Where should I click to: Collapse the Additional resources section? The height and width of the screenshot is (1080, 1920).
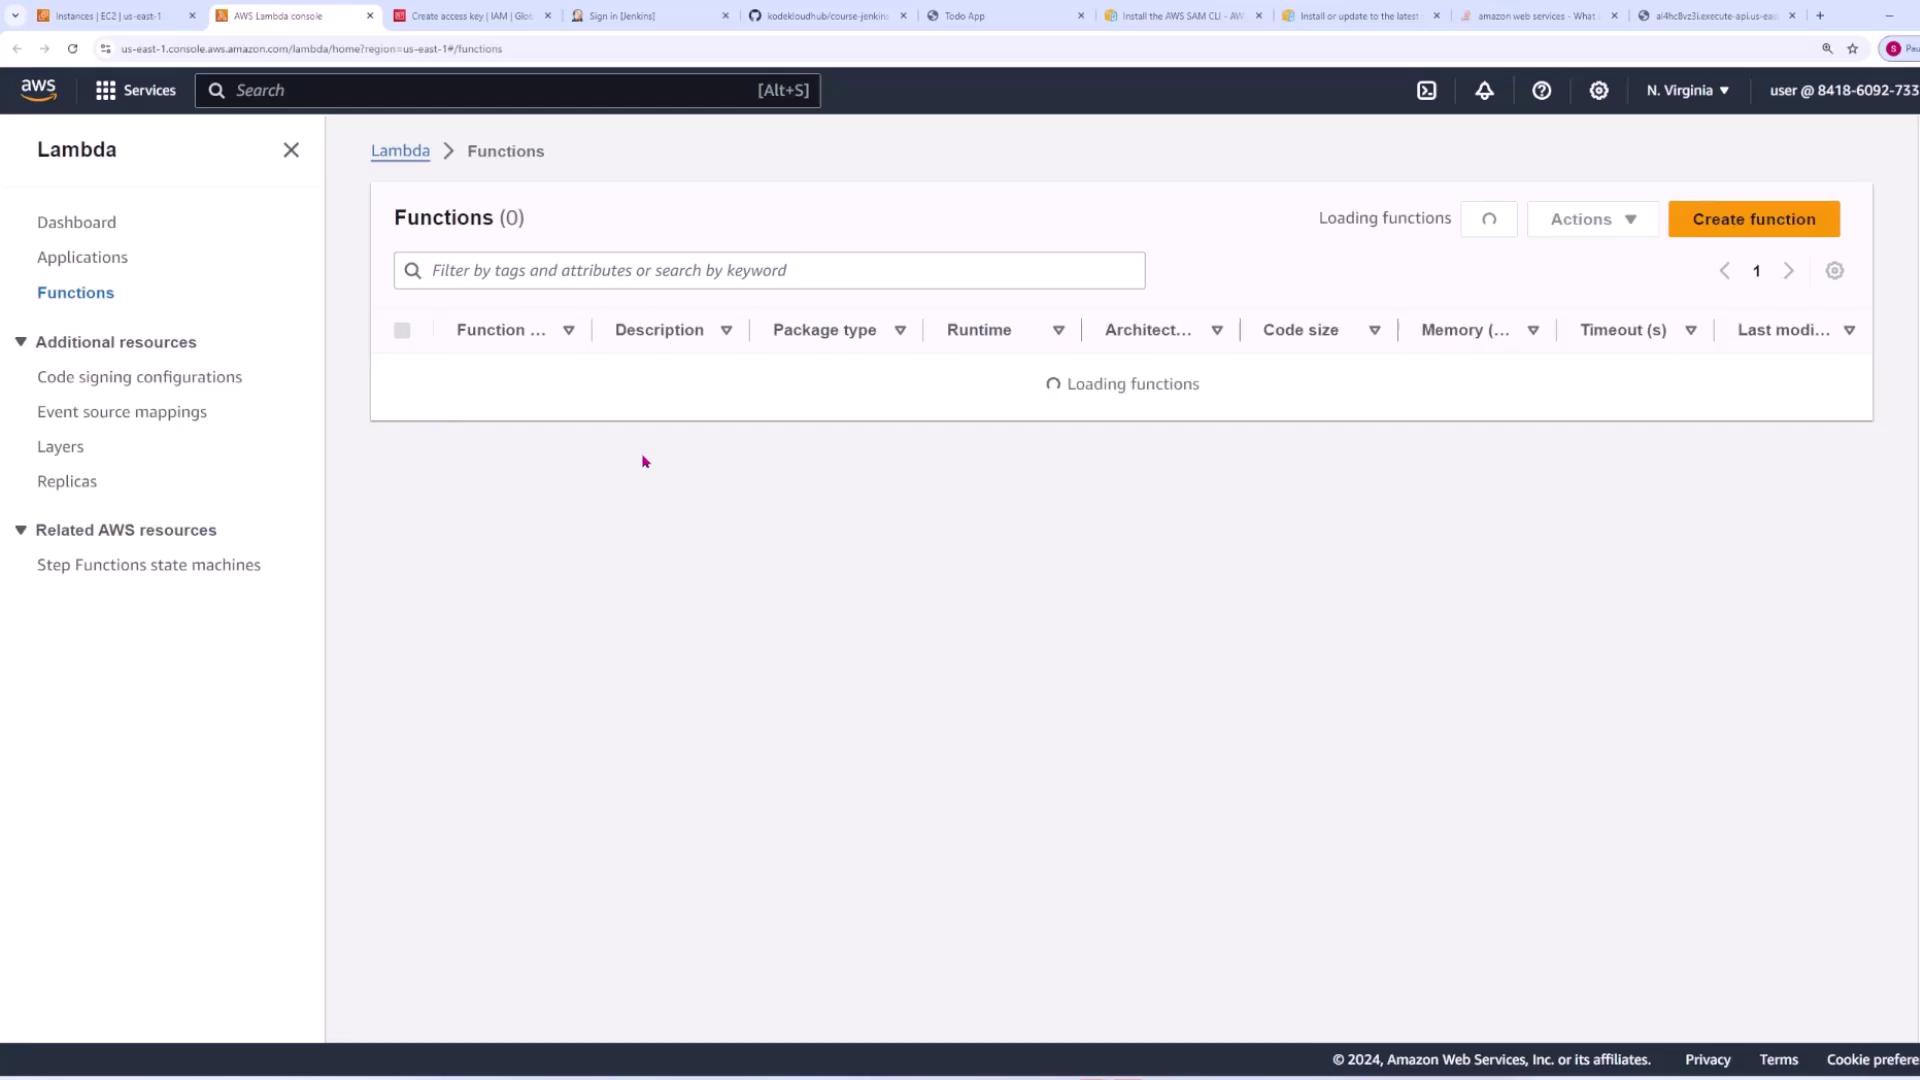[20, 342]
